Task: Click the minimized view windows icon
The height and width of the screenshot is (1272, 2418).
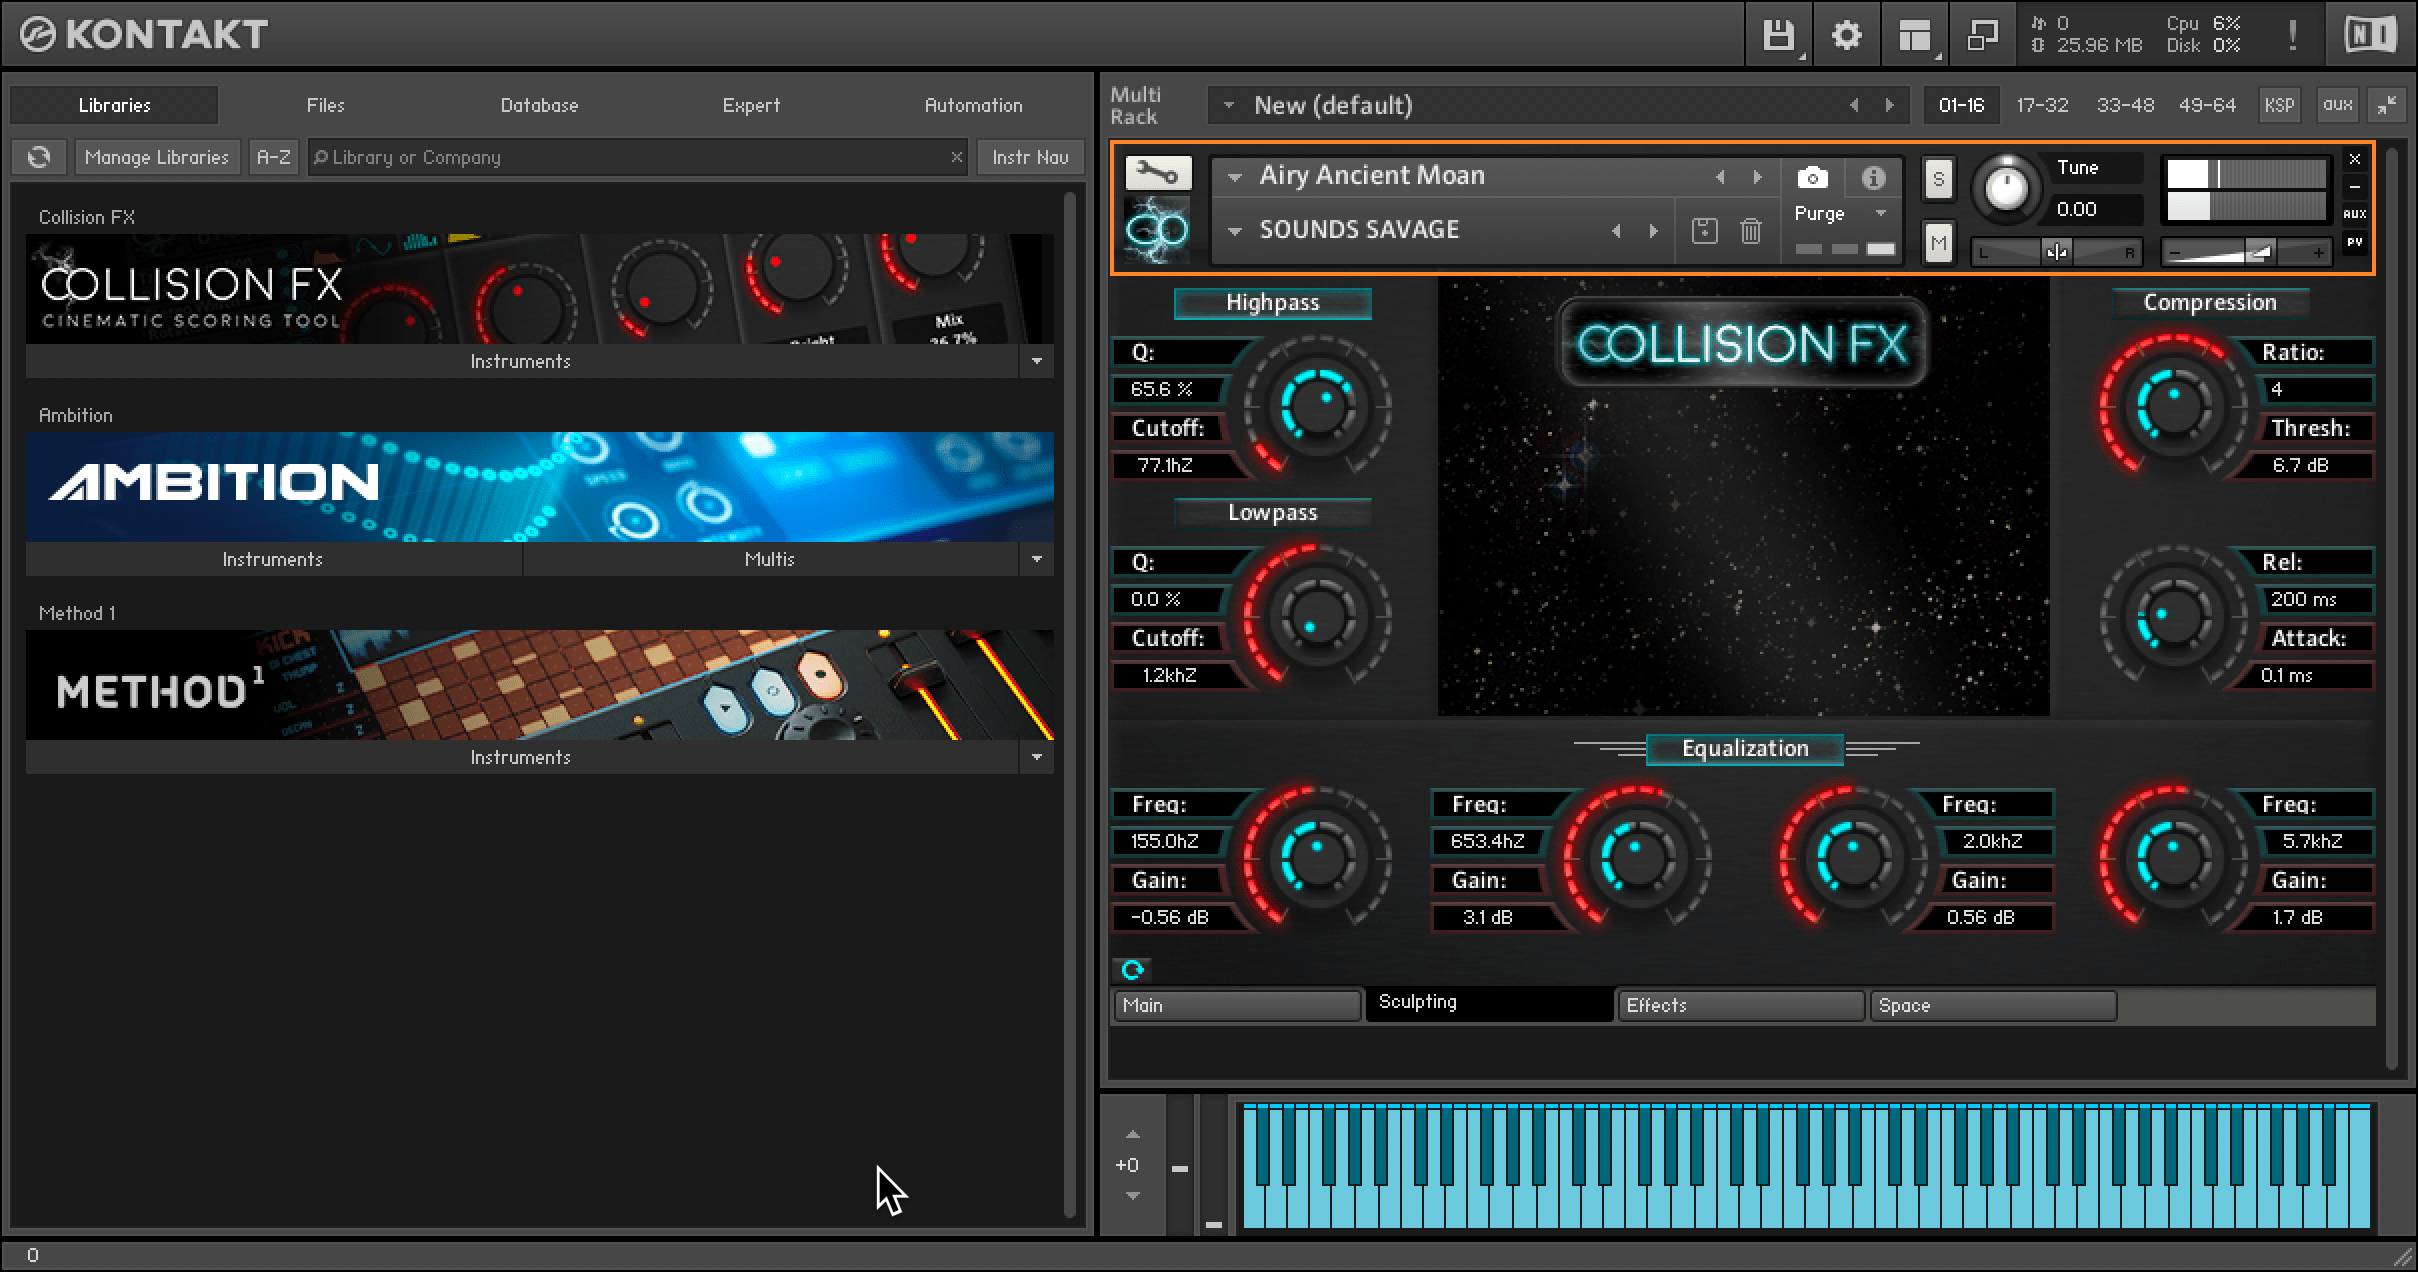Action: click(1982, 36)
